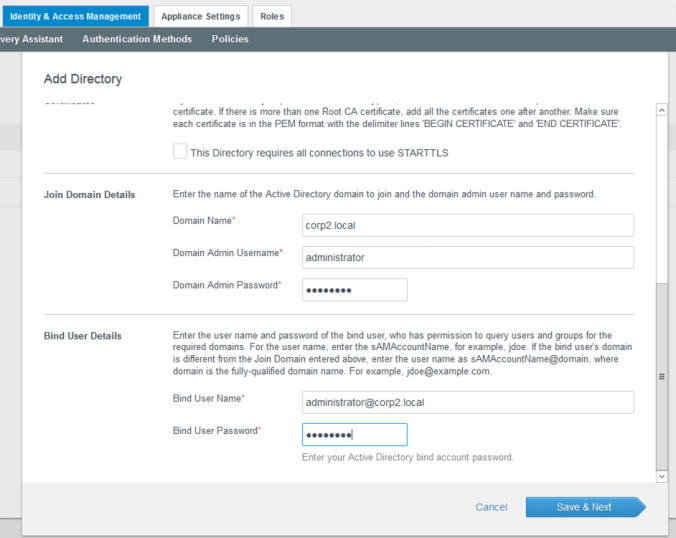Image resolution: width=676 pixels, height=538 pixels.
Task: Focus the Bind User Password field
Action: click(354, 434)
